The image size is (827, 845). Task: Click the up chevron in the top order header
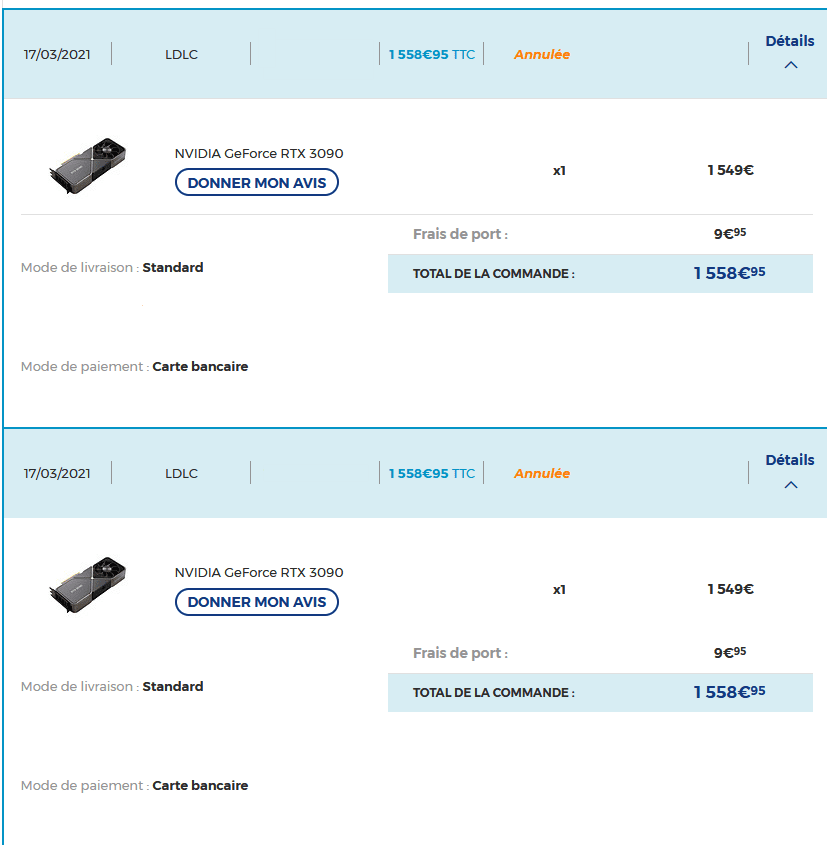tap(791, 65)
